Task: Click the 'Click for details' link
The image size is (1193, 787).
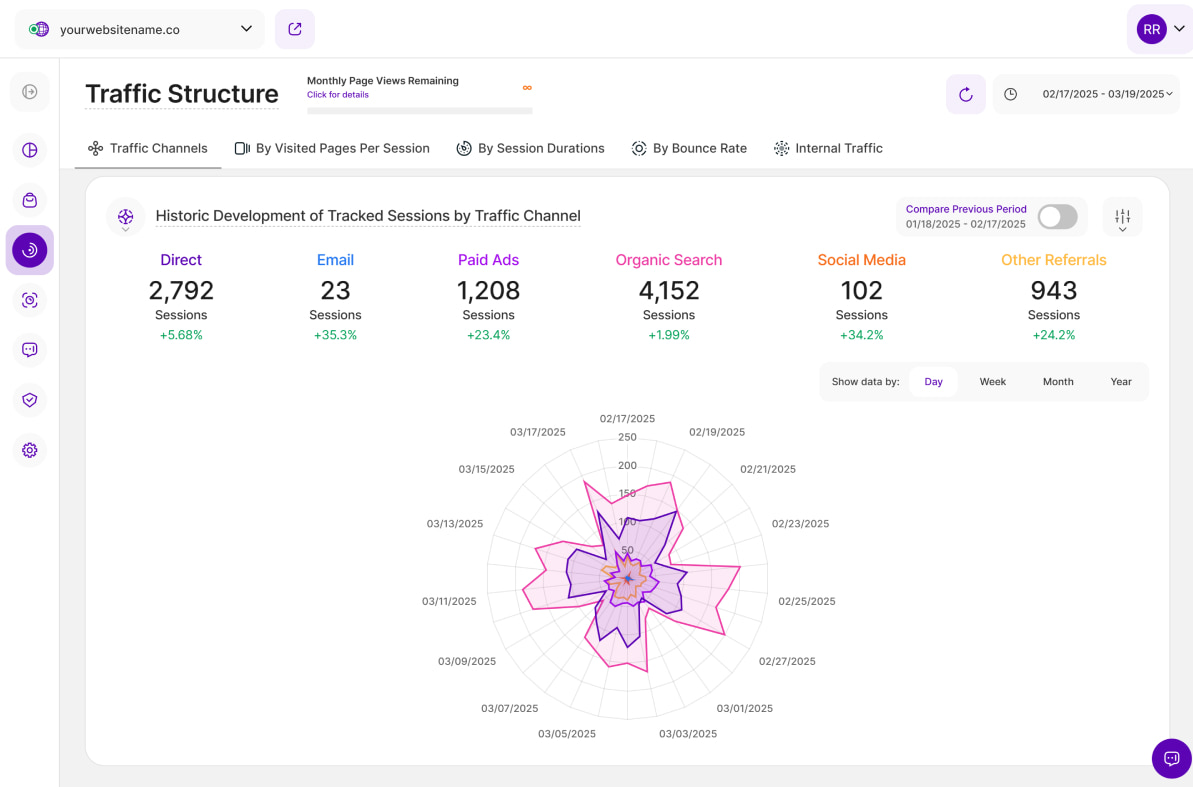Action: (x=338, y=95)
